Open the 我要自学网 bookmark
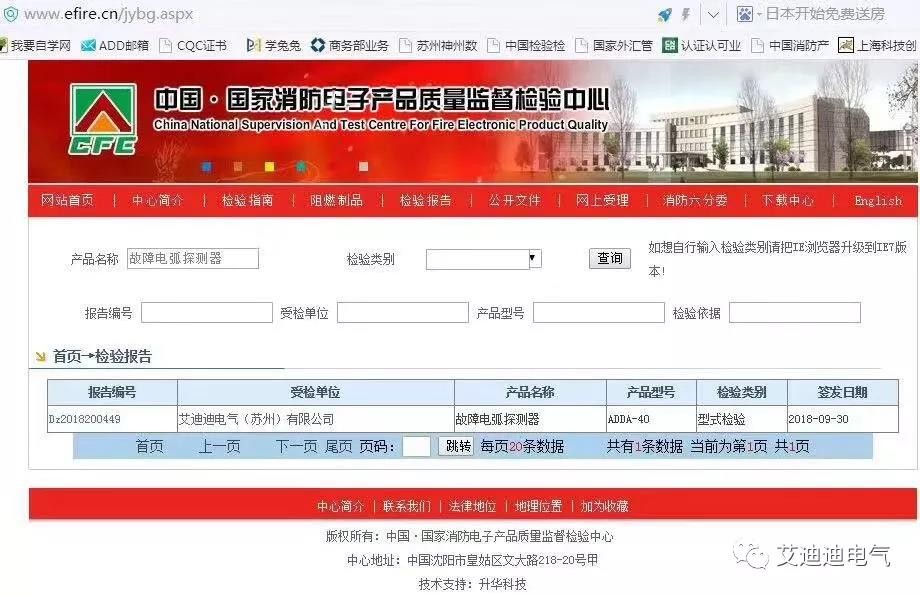920x596 pixels. click(x=36, y=45)
